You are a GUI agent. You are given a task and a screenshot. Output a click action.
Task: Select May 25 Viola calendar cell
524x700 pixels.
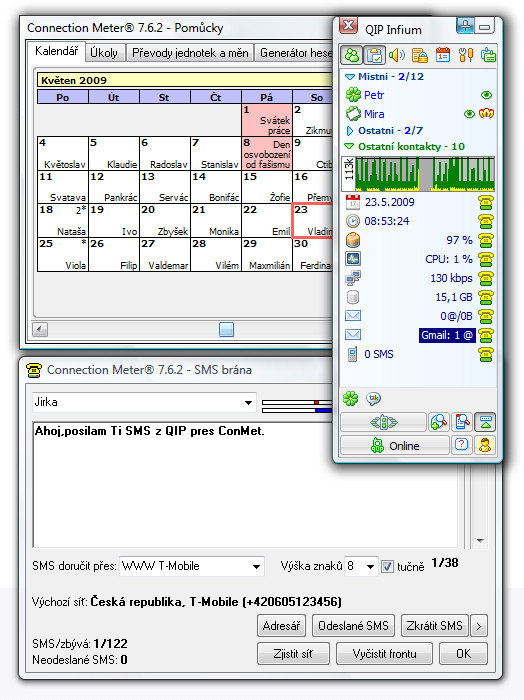click(62, 254)
